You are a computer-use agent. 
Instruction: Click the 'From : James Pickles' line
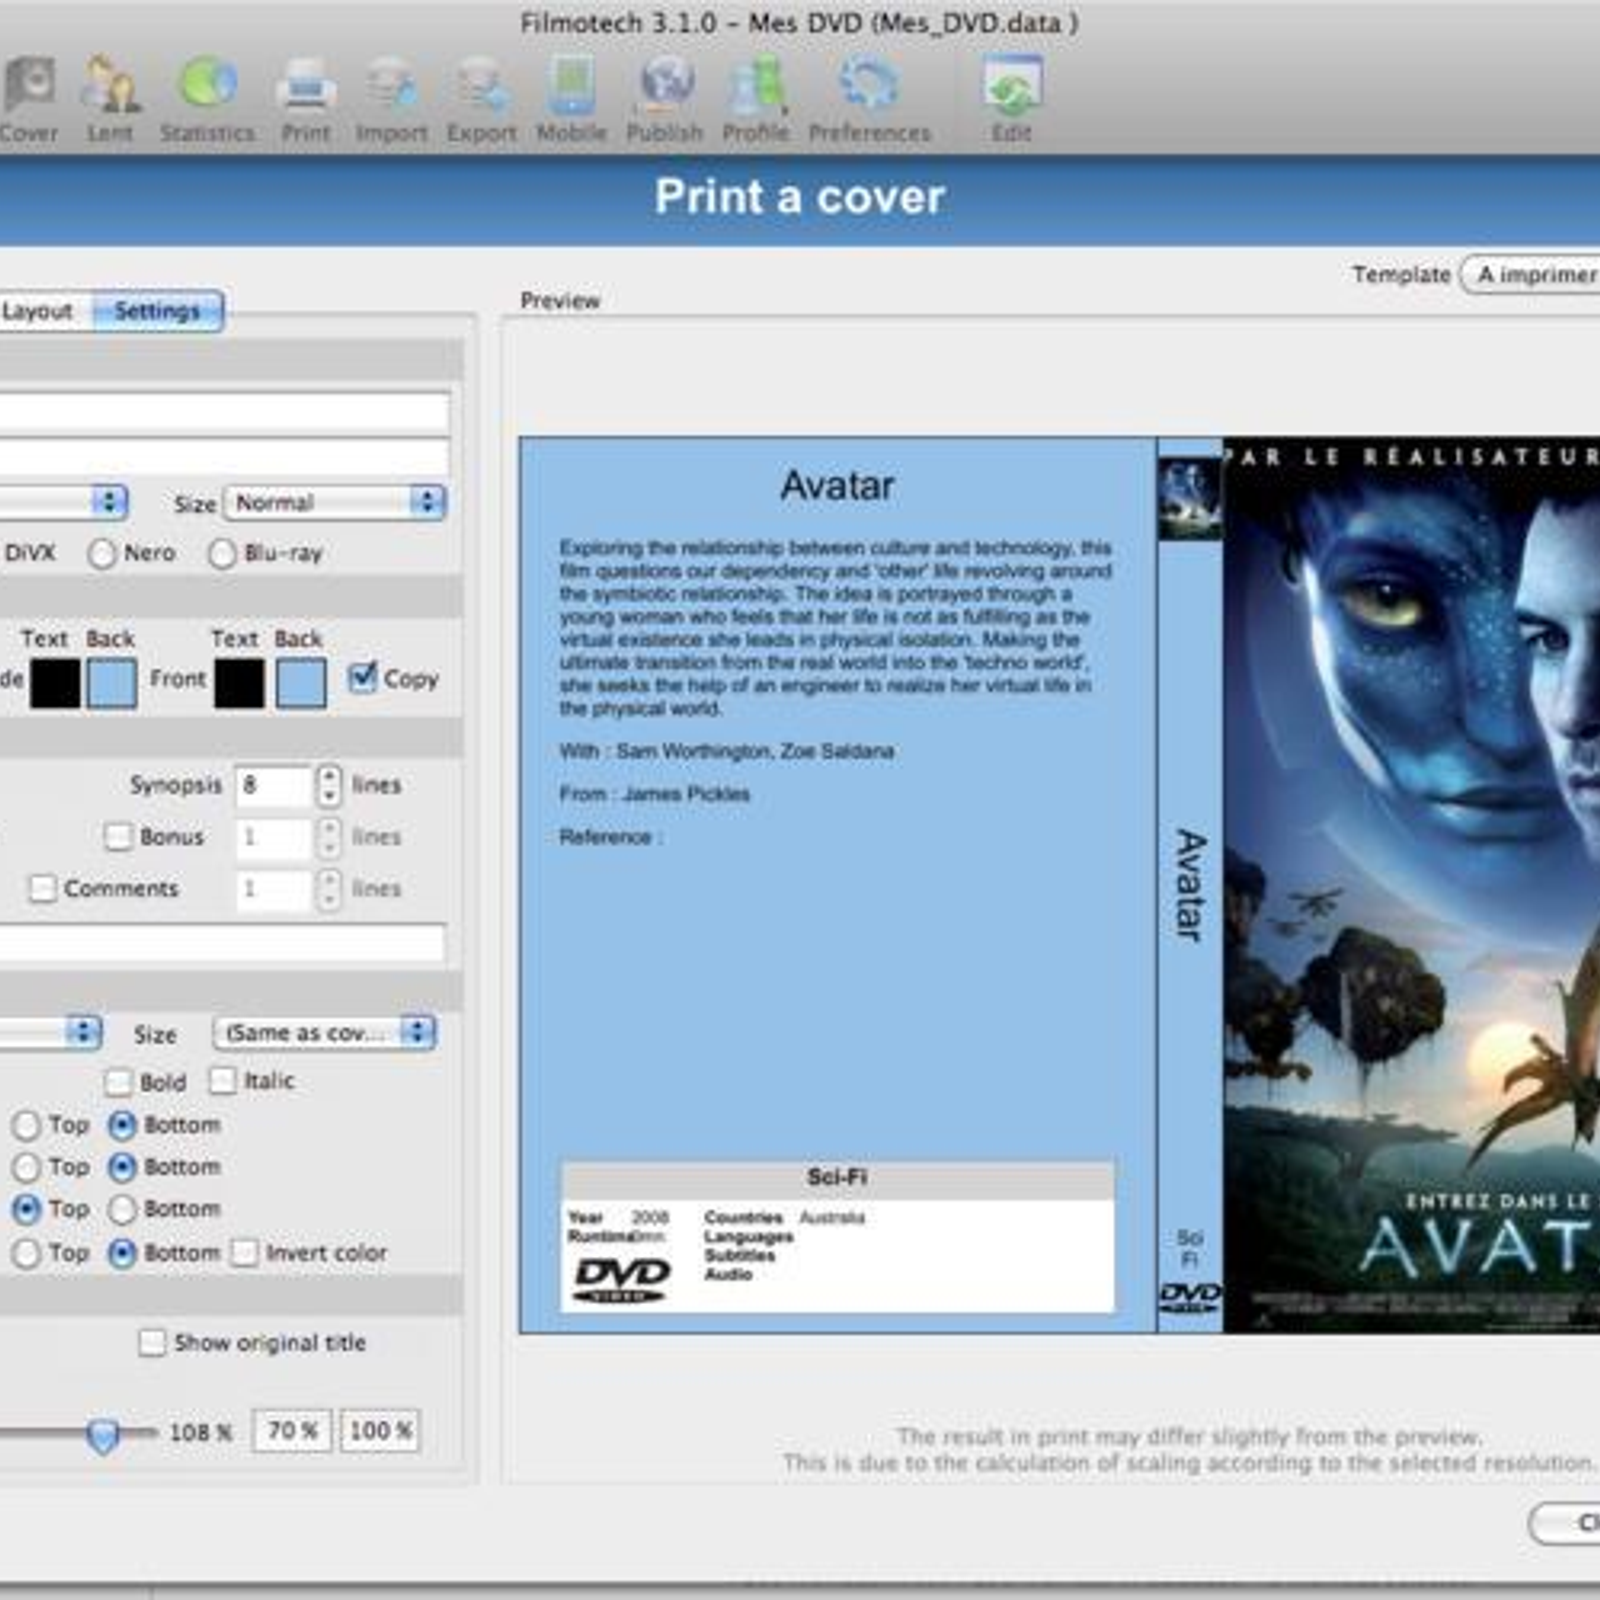655,794
